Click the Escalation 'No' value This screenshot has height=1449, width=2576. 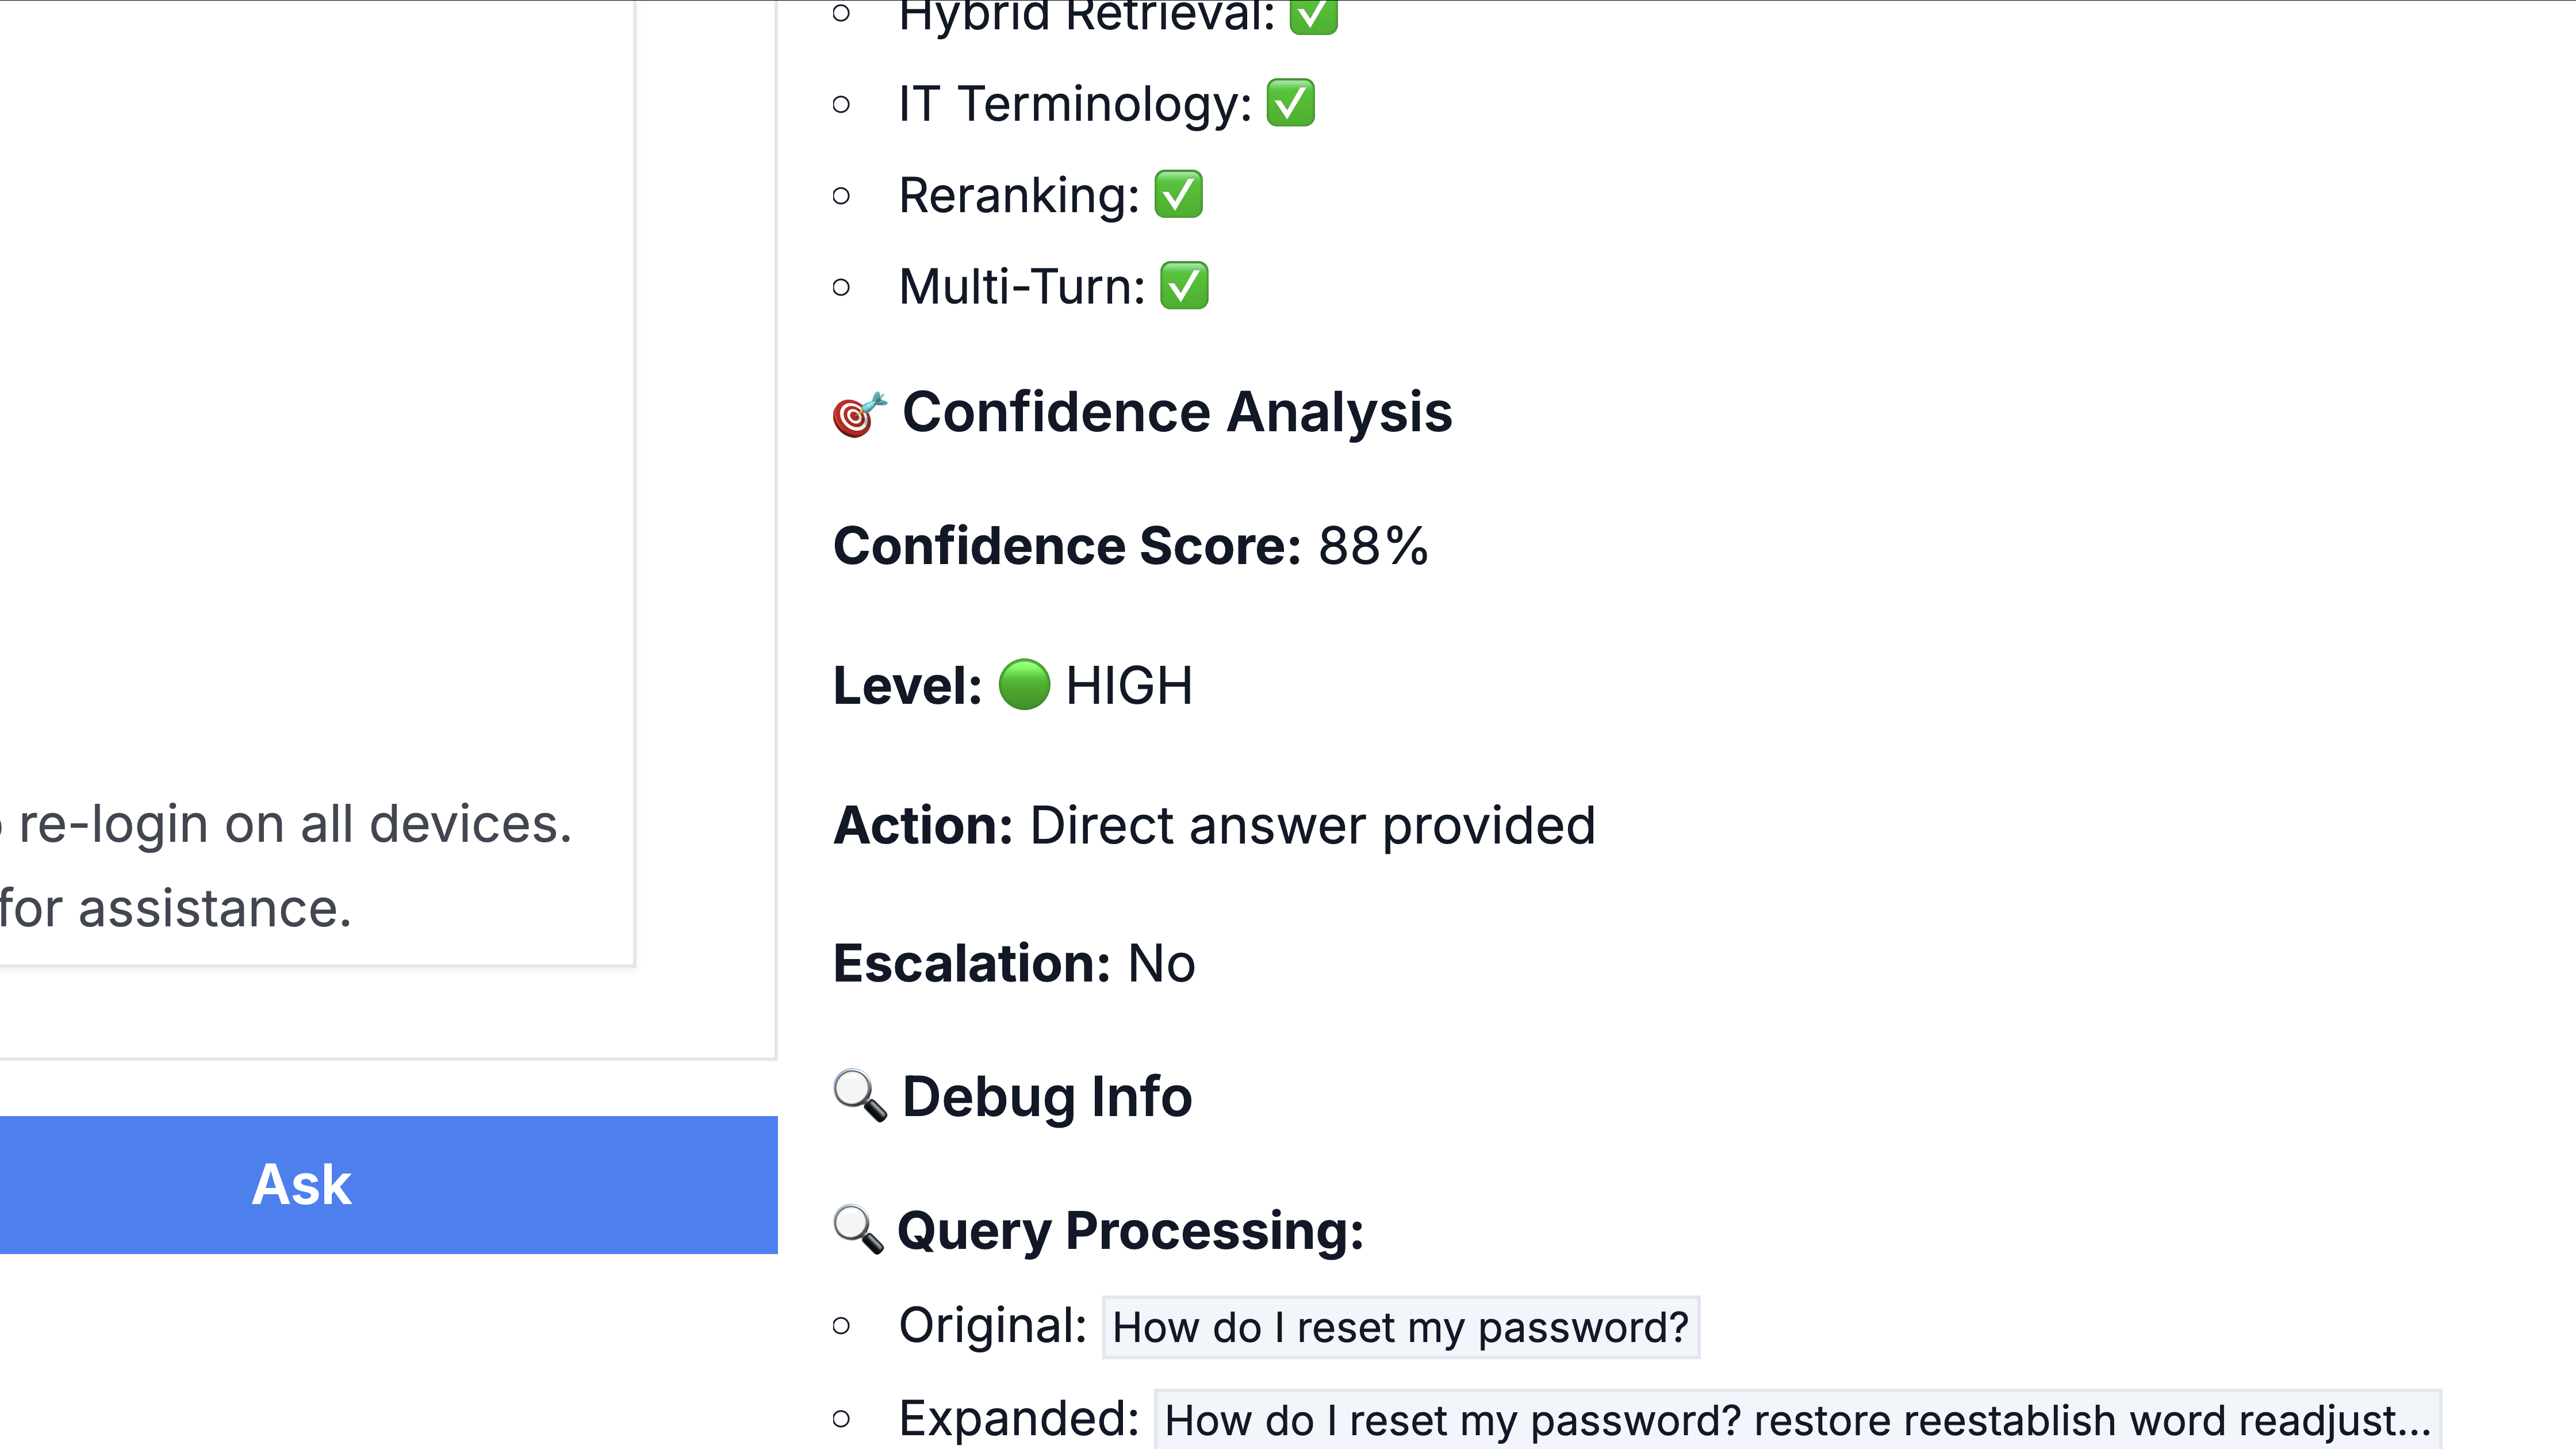pos(1161,963)
